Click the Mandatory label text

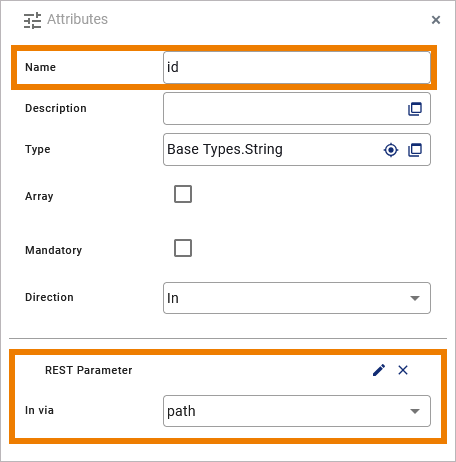point(54,250)
